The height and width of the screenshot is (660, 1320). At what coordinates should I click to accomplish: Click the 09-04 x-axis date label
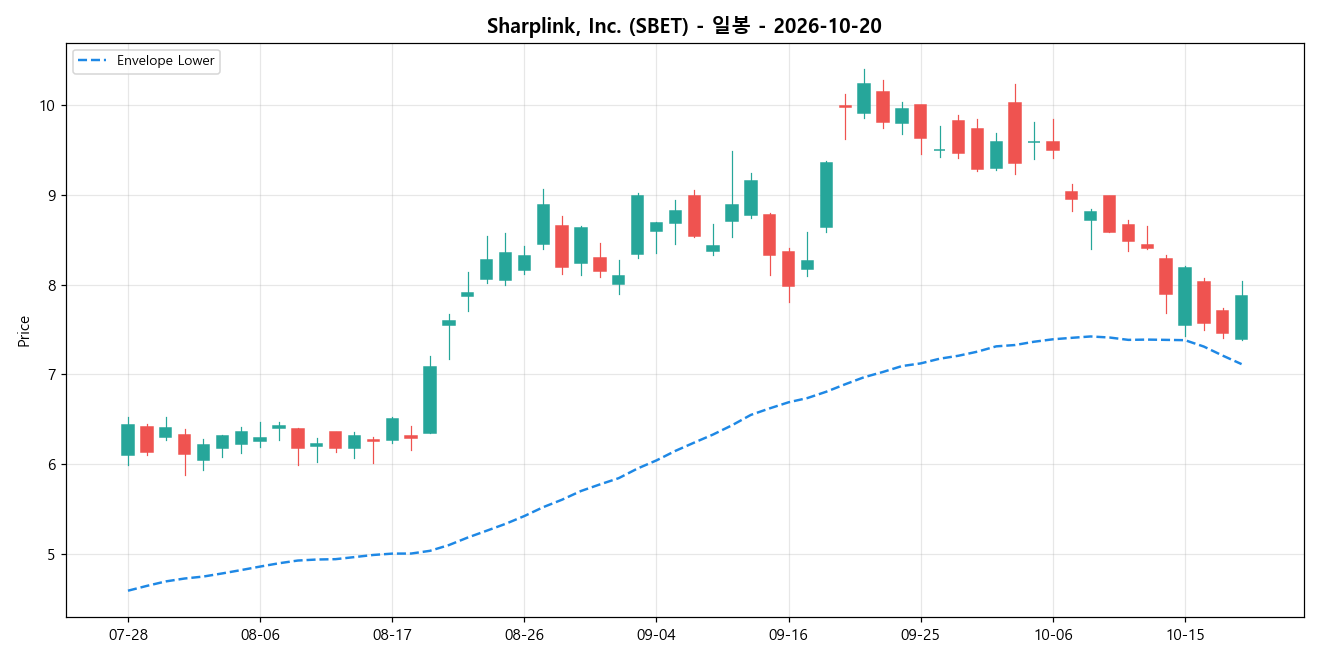(656, 635)
